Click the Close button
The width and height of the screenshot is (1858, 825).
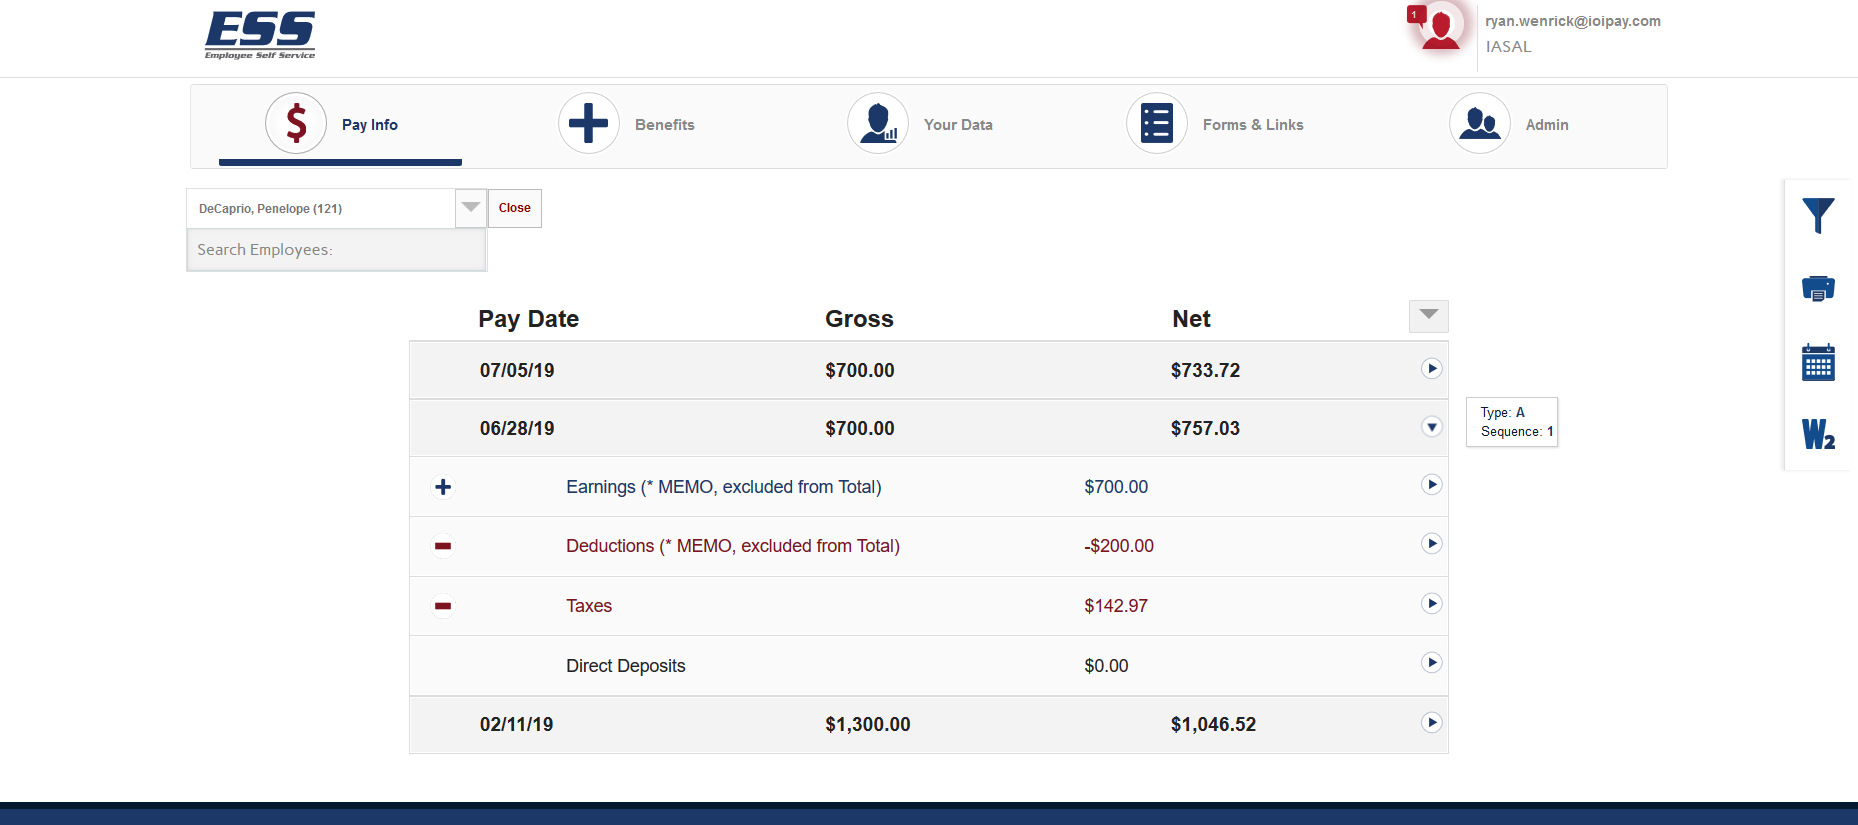pos(515,208)
